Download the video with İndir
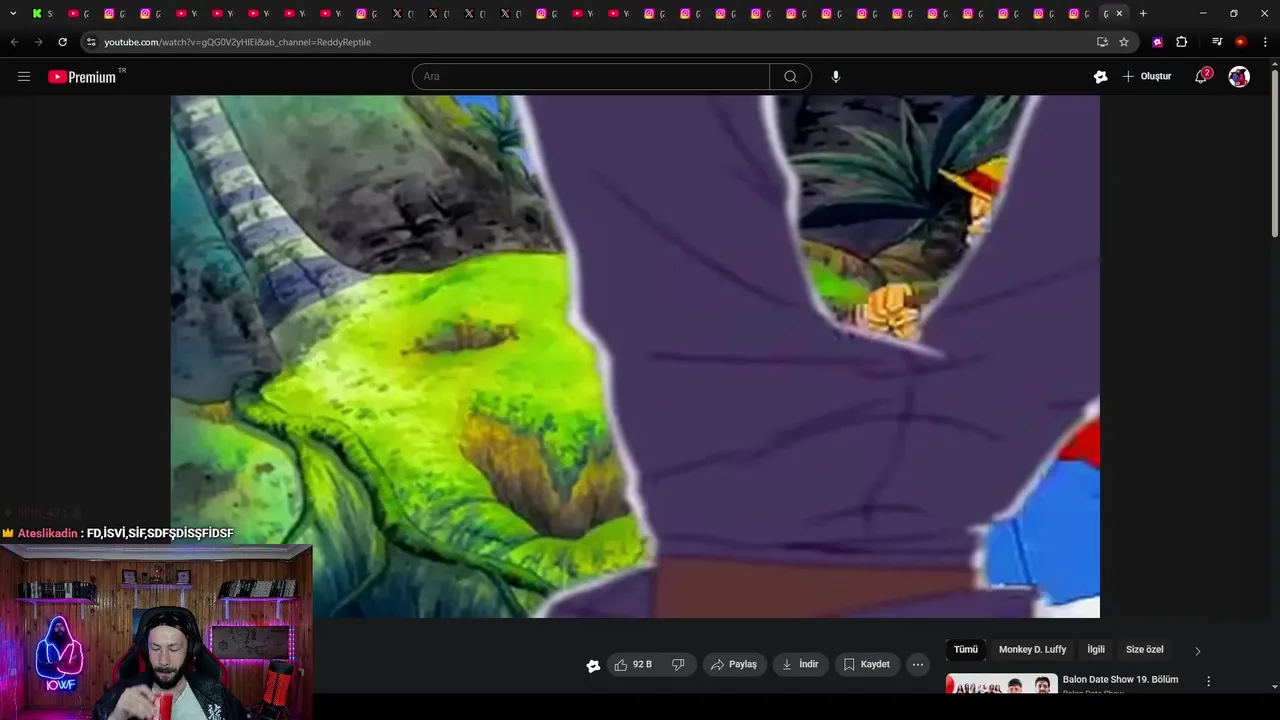Viewport: 1280px width, 720px height. (800, 664)
